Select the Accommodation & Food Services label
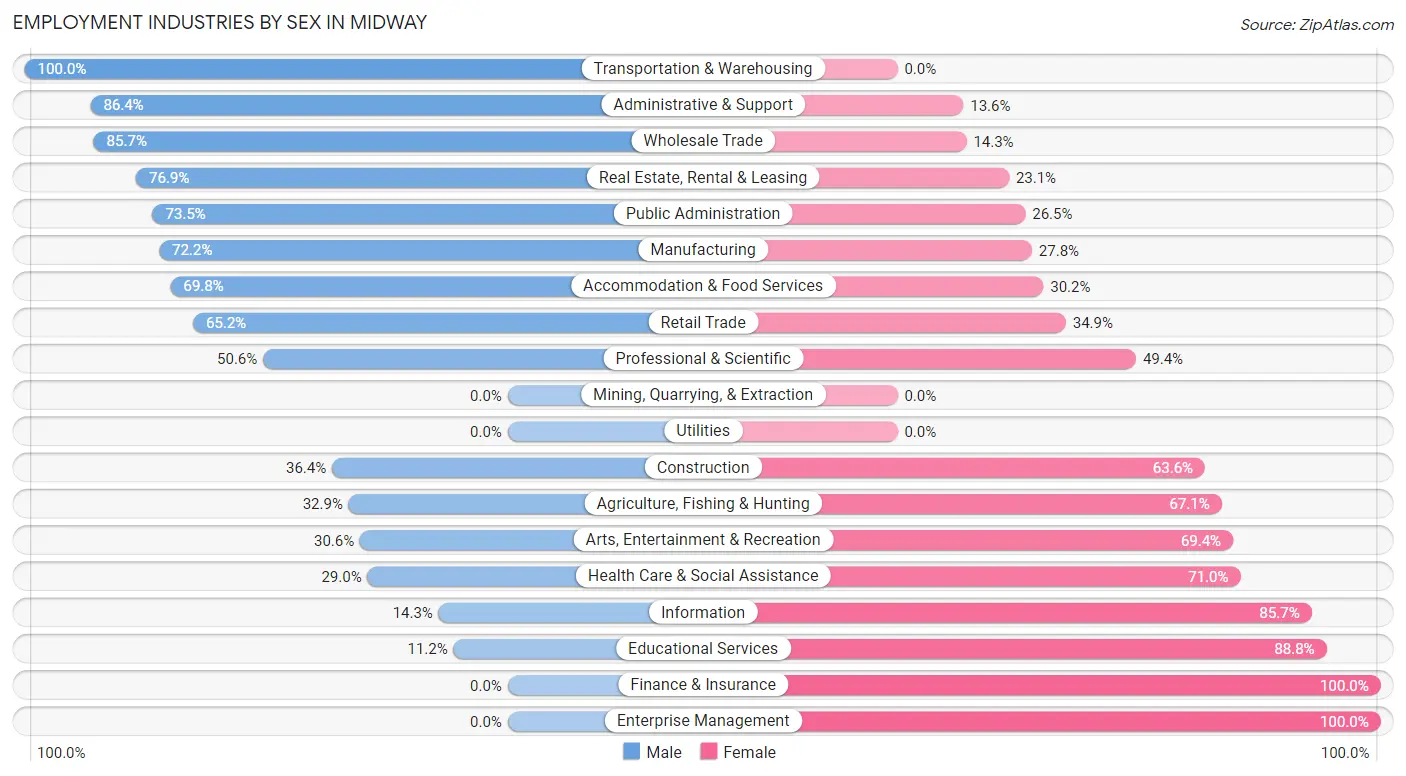Viewport: 1406px width, 776px height. [703, 286]
